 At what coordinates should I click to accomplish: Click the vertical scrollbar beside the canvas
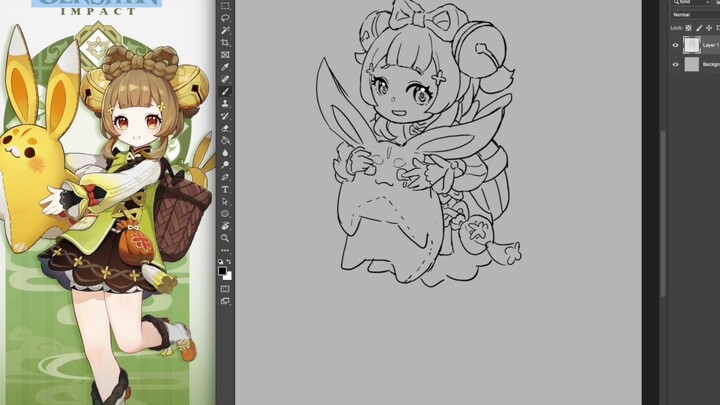point(663,214)
